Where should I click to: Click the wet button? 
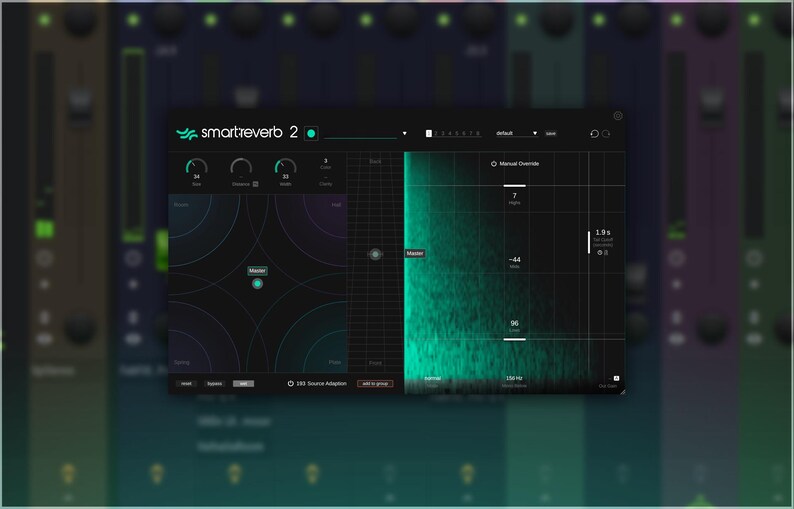[244, 383]
